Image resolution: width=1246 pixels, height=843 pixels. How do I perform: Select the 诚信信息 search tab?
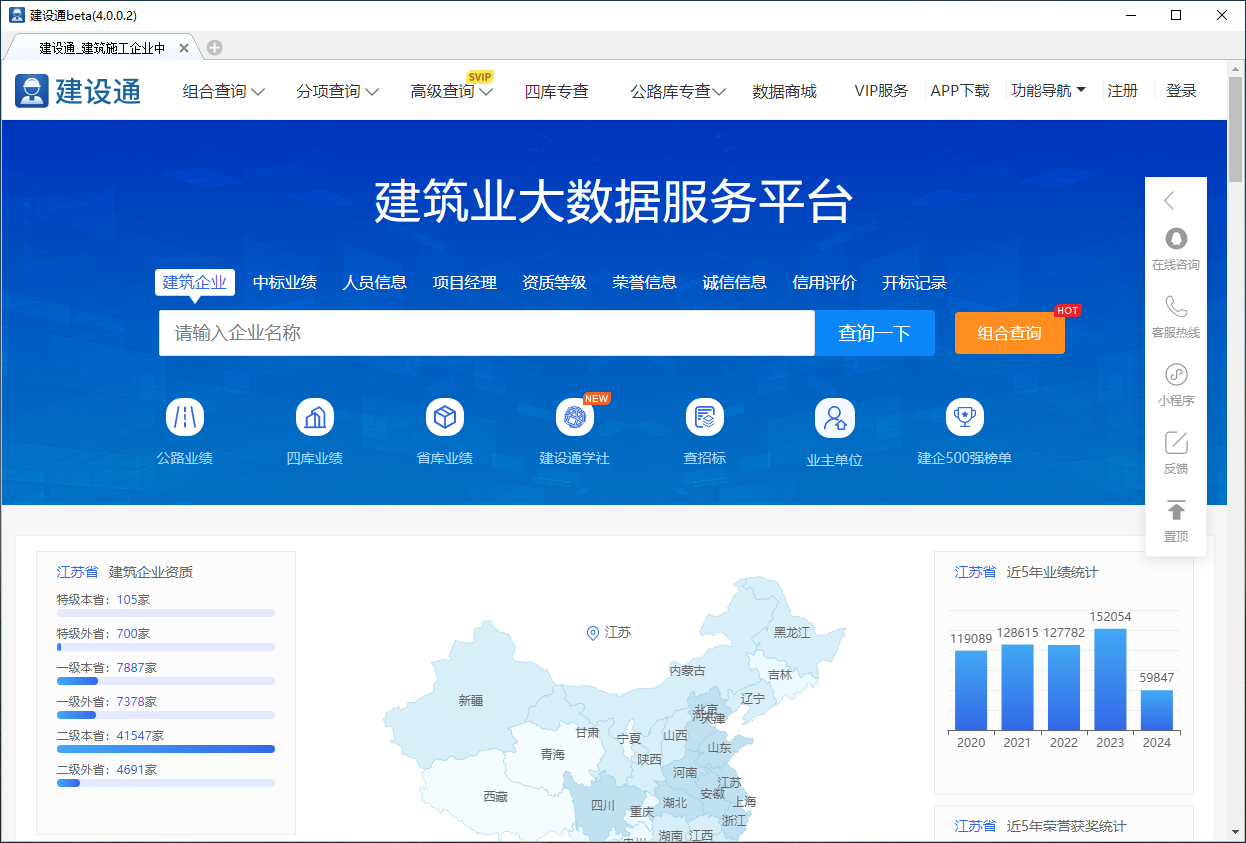coord(735,282)
